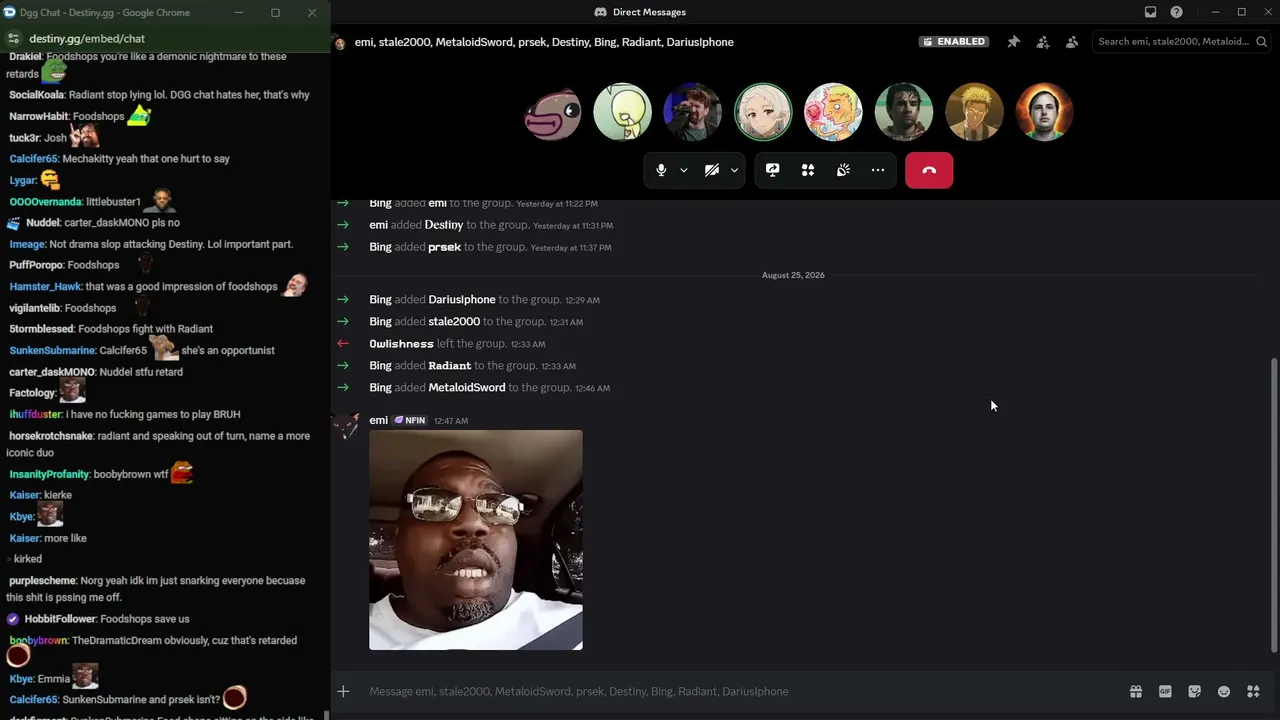Click the group DM title in header

click(x=544, y=42)
